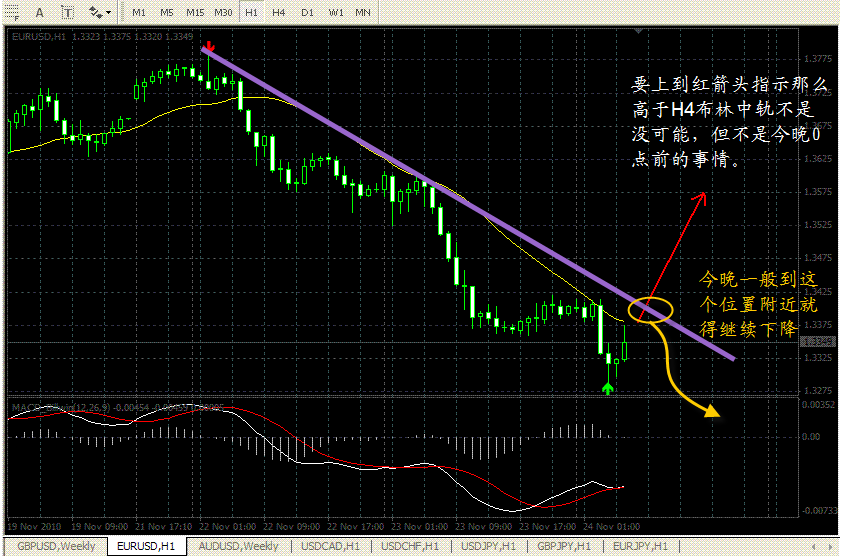The image size is (841, 556).
Task: Switch chart to H4 timeframe
Action: pyautogui.click(x=278, y=12)
